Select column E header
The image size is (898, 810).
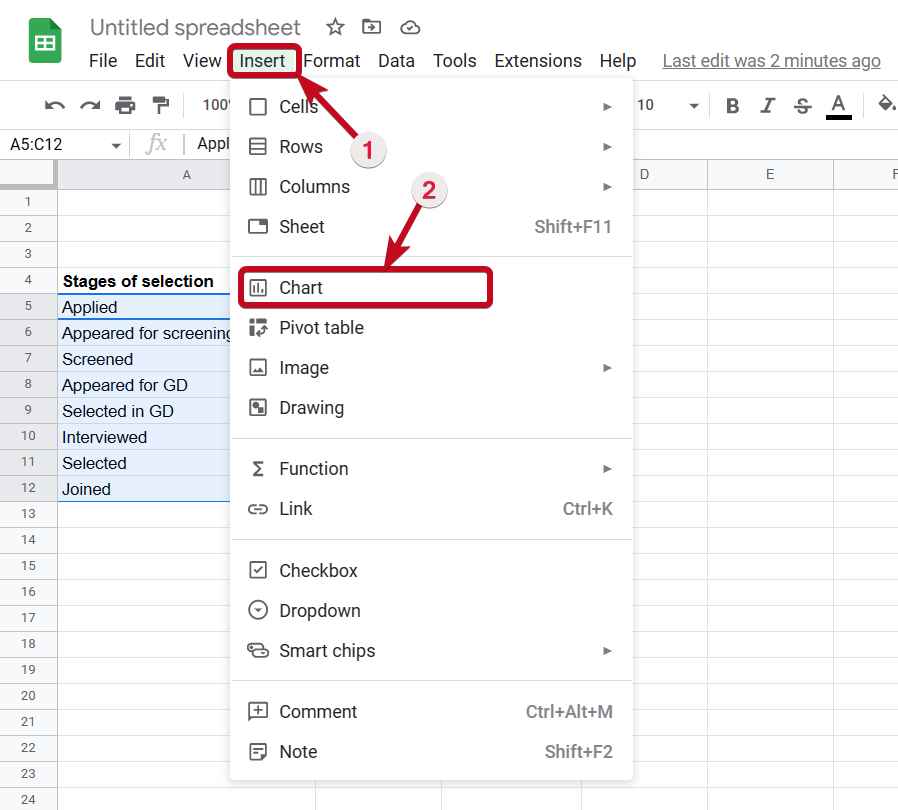point(770,175)
